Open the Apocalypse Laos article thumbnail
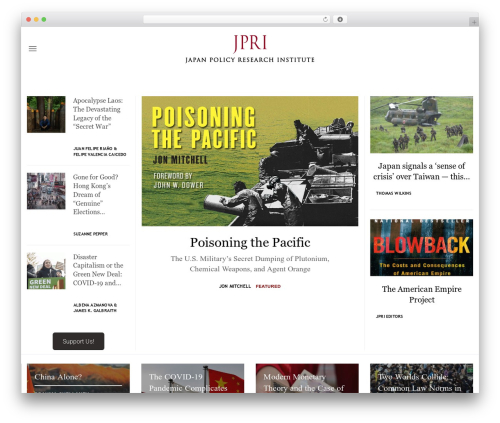Viewport: 500px width, 423px height. (x=46, y=114)
